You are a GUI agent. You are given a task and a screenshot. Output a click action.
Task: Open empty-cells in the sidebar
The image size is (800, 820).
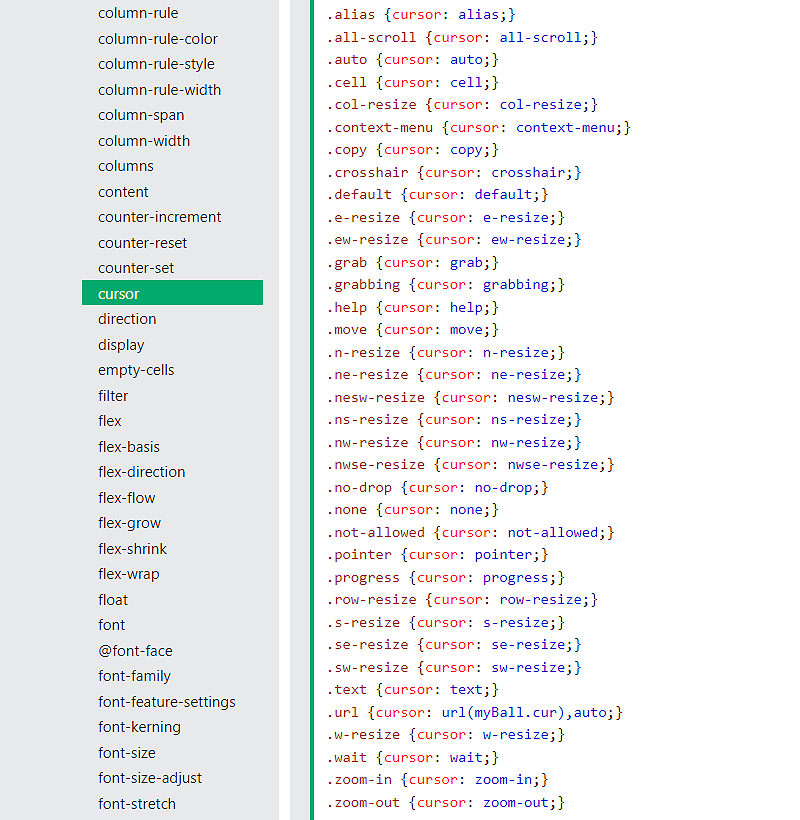(x=136, y=370)
